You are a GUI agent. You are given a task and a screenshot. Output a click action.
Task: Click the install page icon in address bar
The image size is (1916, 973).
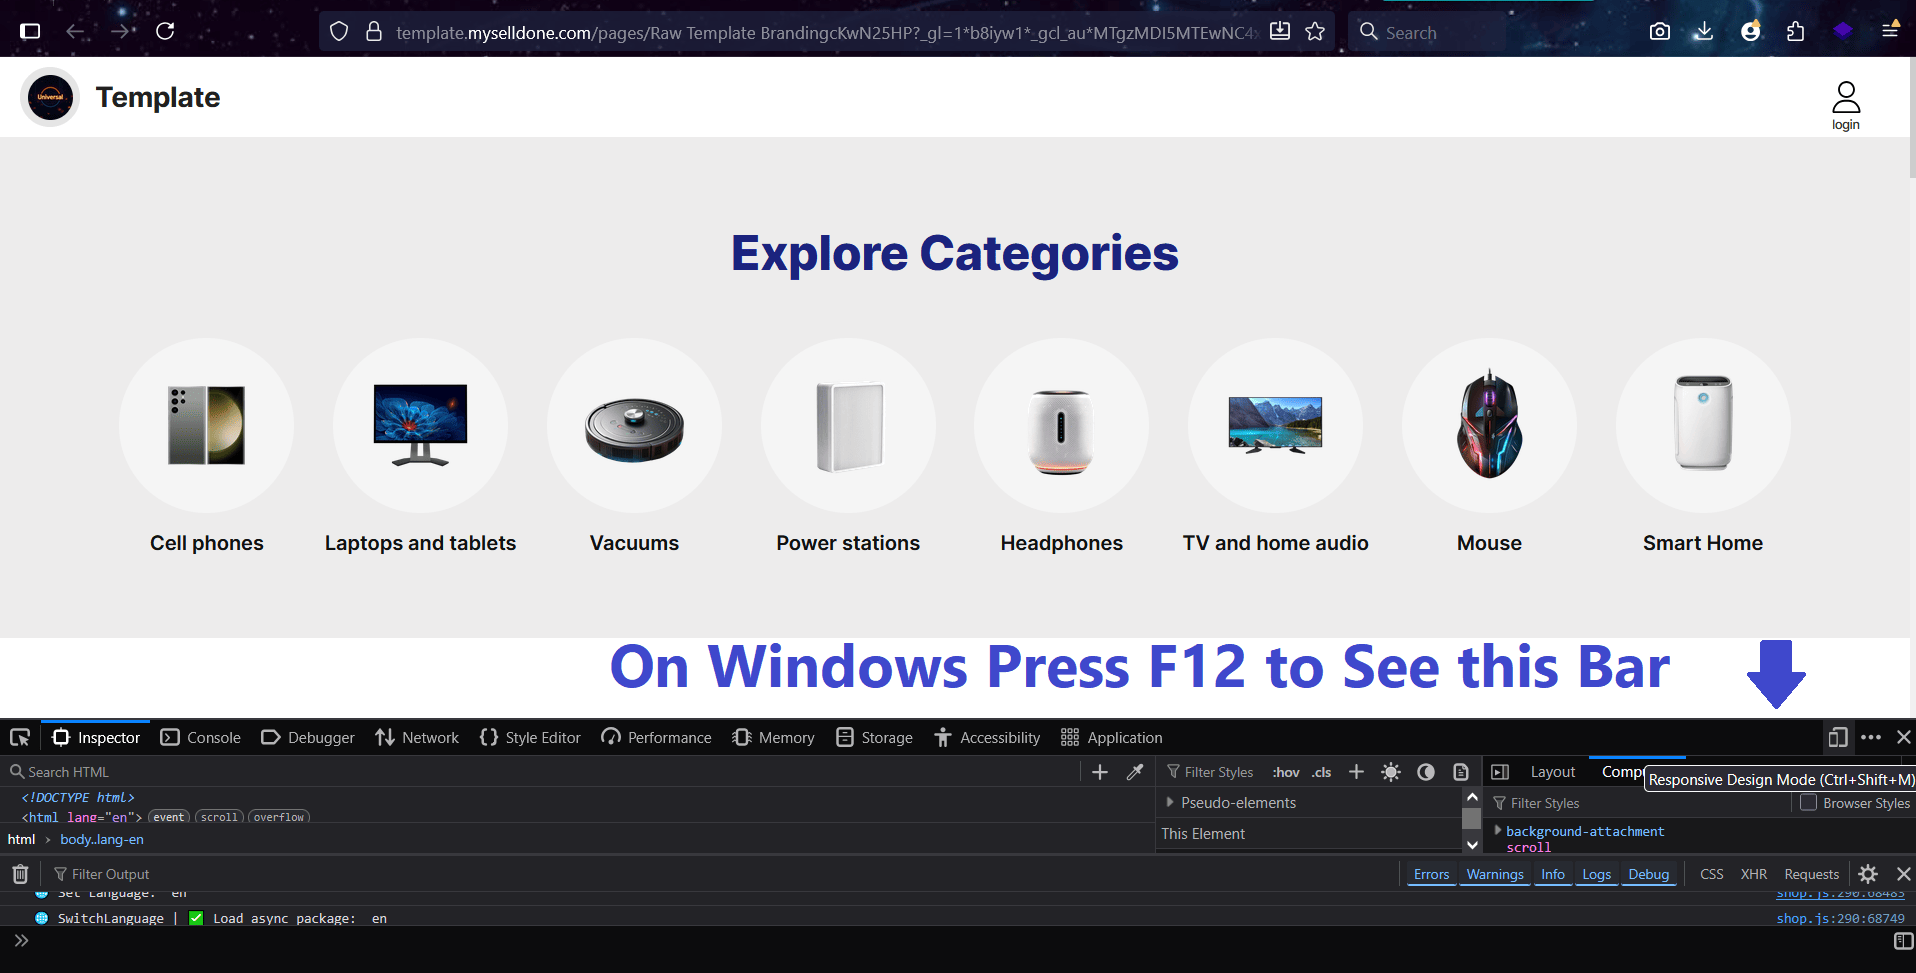[x=1280, y=31]
